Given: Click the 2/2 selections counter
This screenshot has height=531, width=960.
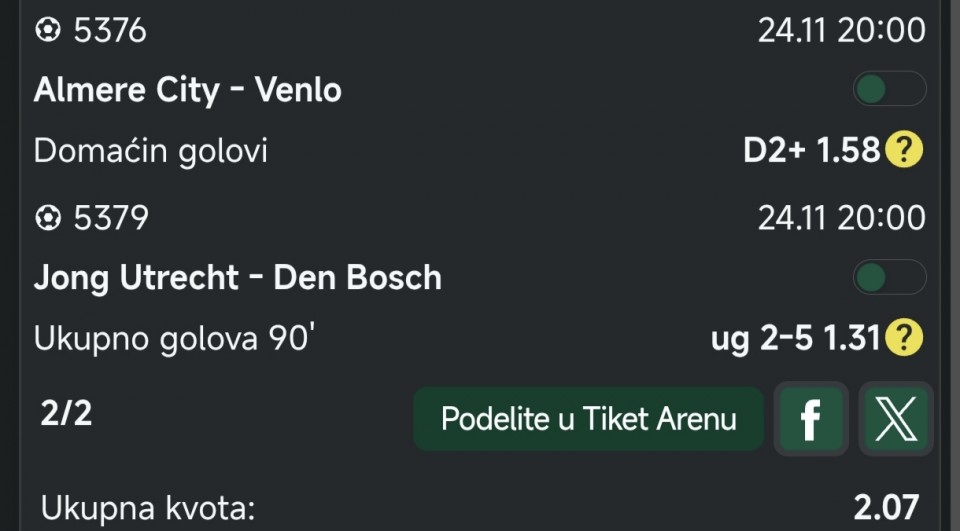Looking at the screenshot, I should point(66,413).
